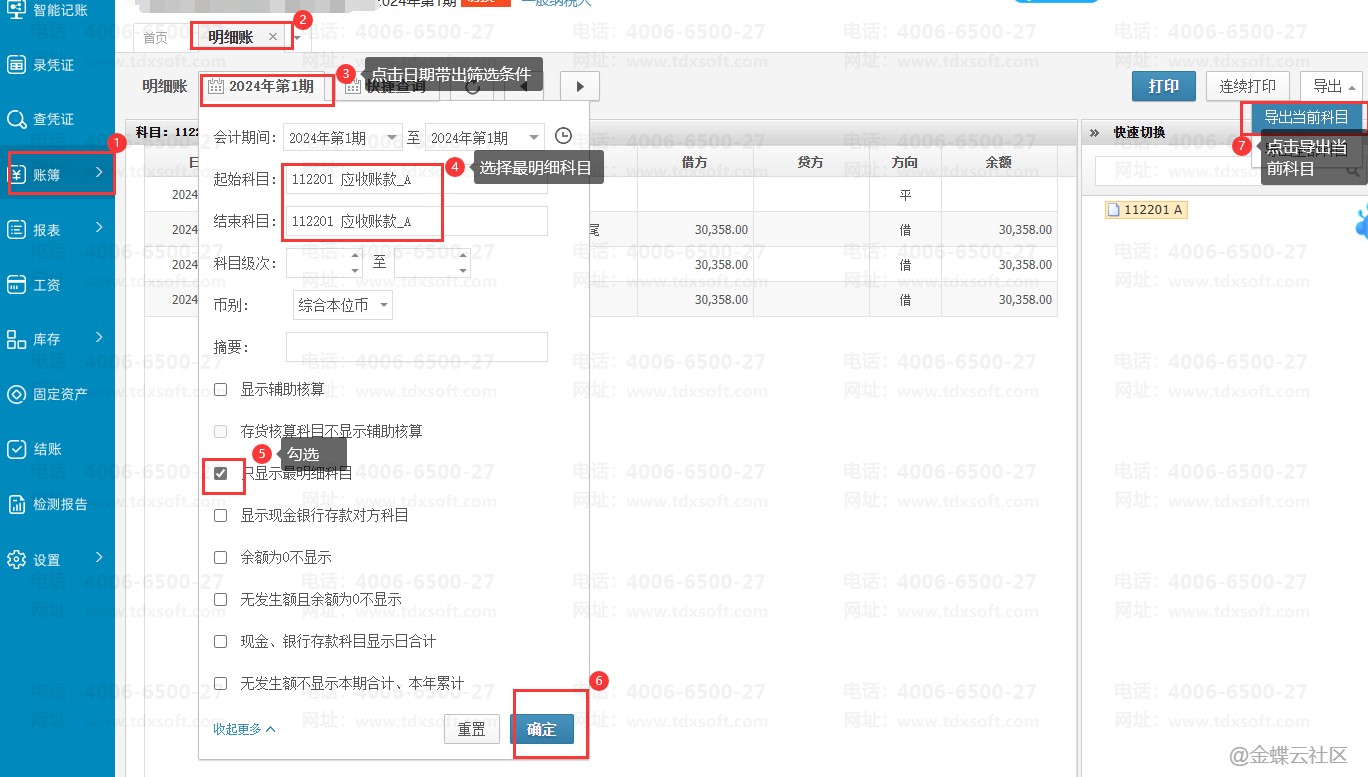Collapse the 快速切换 panel with double arrows
Screen dimensions: 1368x777
coord(1094,132)
